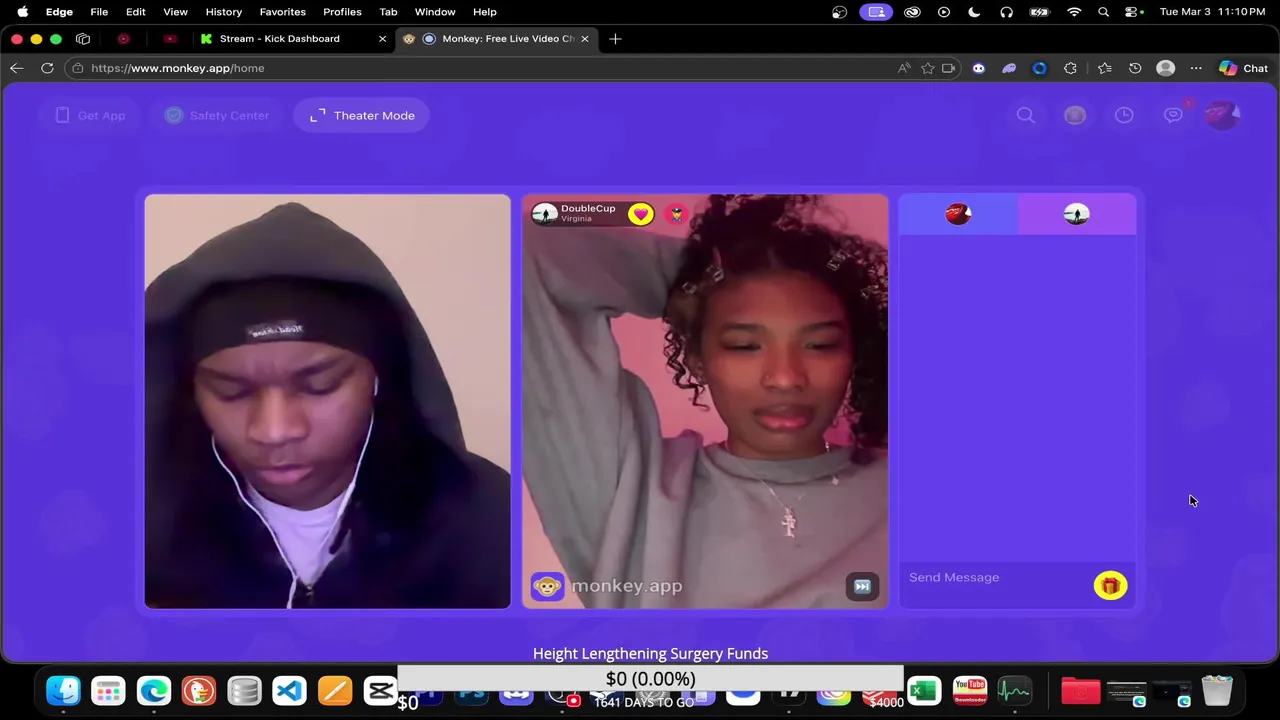
Task: Open the profile avatar in Monkey header
Action: pos(1221,115)
